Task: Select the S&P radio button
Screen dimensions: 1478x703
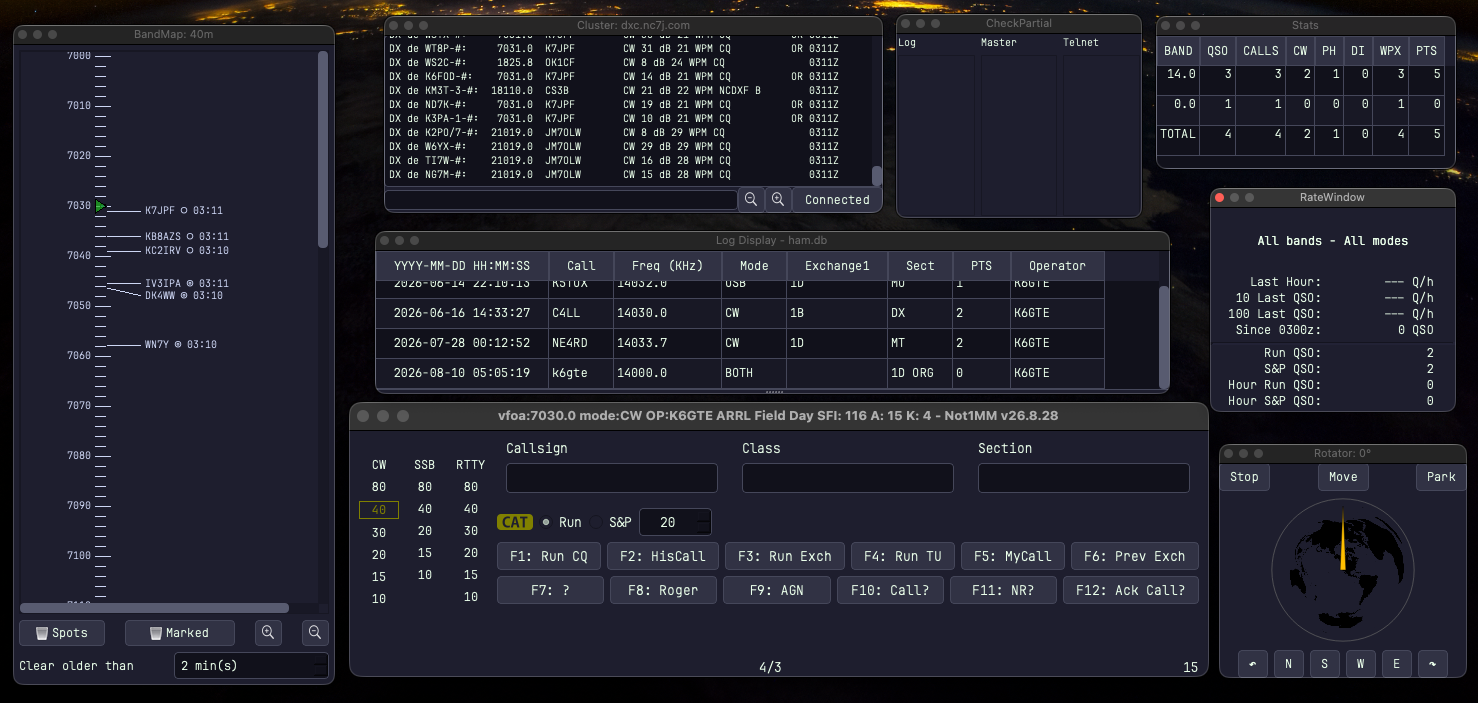Action: [x=612, y=522]
